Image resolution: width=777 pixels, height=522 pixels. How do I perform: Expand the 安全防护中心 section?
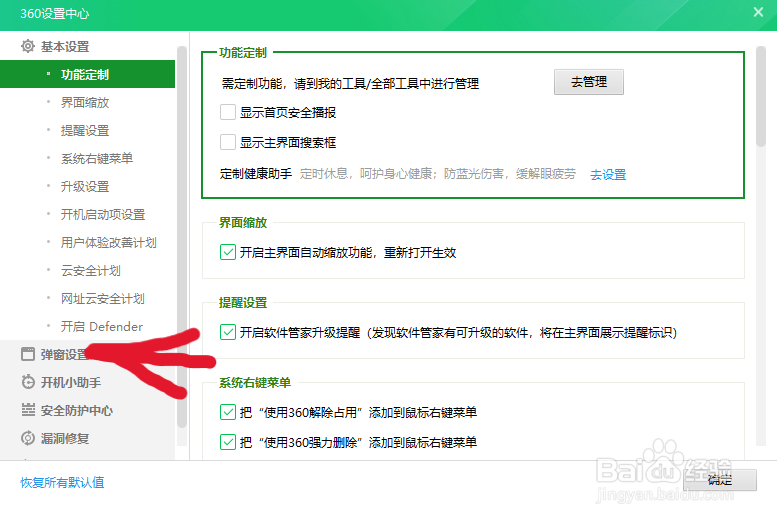(77, 410)
